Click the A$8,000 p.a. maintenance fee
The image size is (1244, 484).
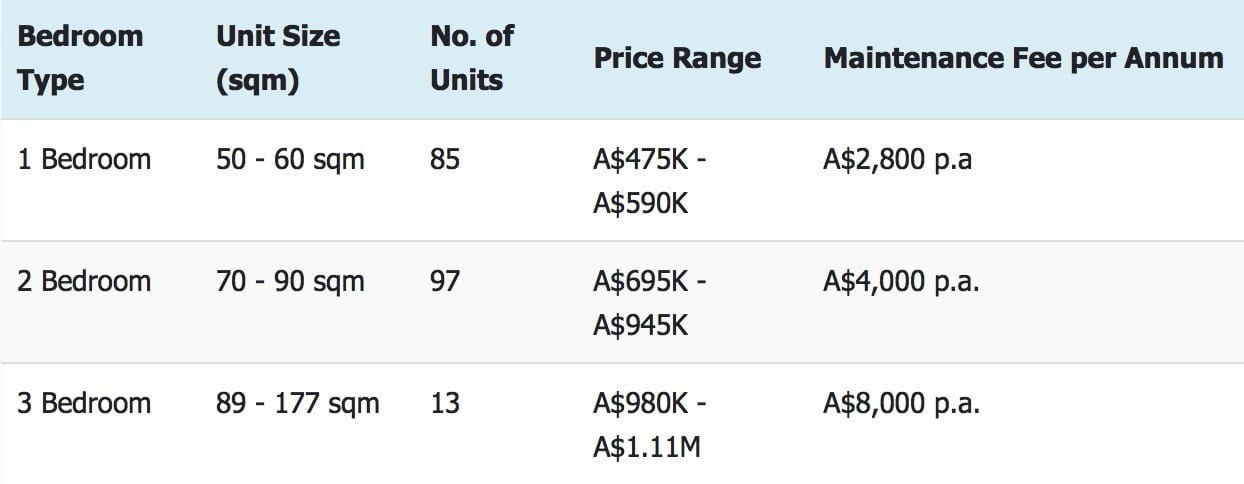[901, 403]
